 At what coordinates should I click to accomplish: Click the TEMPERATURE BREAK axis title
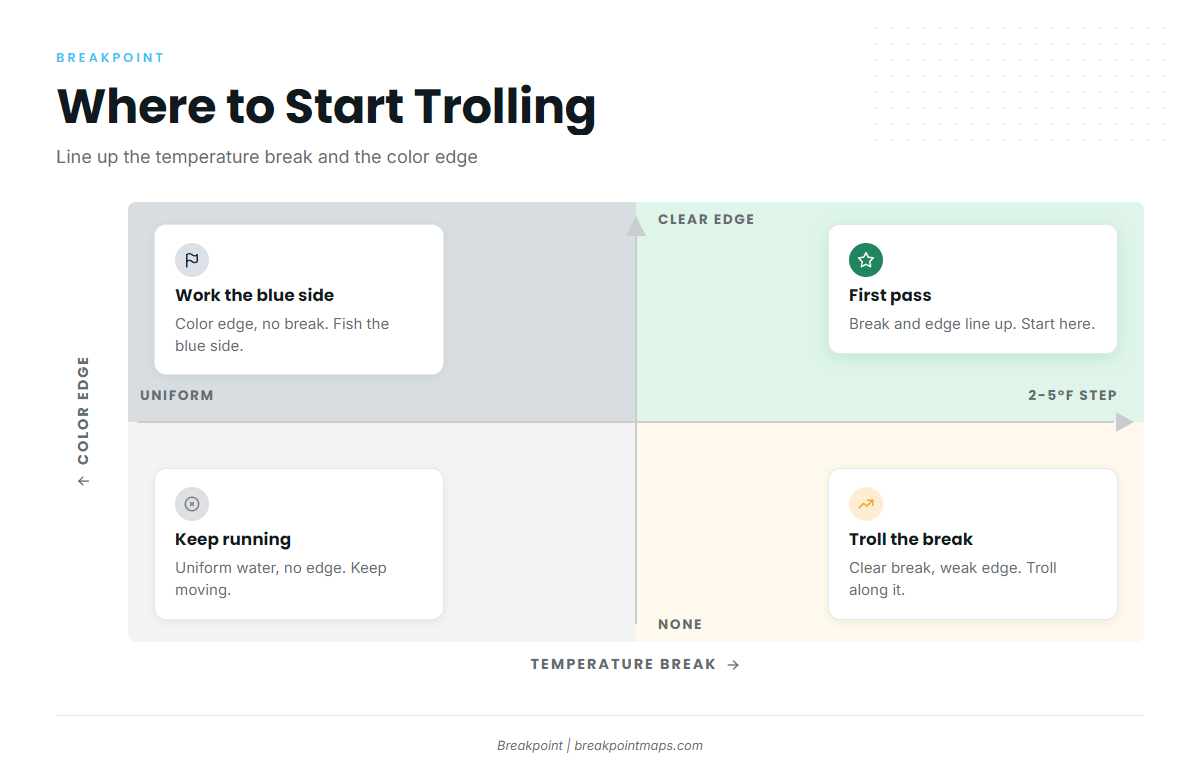click(x=623, y=665)
